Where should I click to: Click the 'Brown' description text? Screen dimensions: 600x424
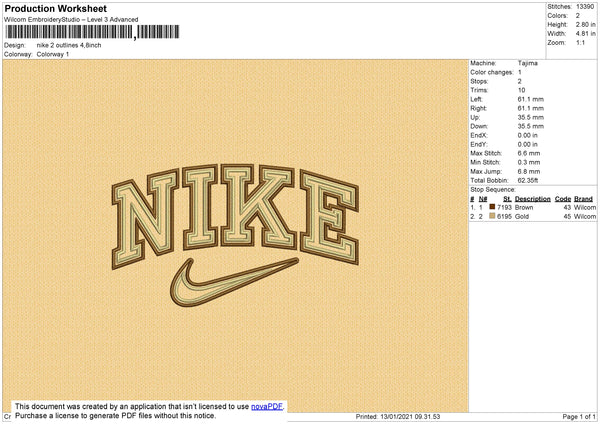[524, 207]
